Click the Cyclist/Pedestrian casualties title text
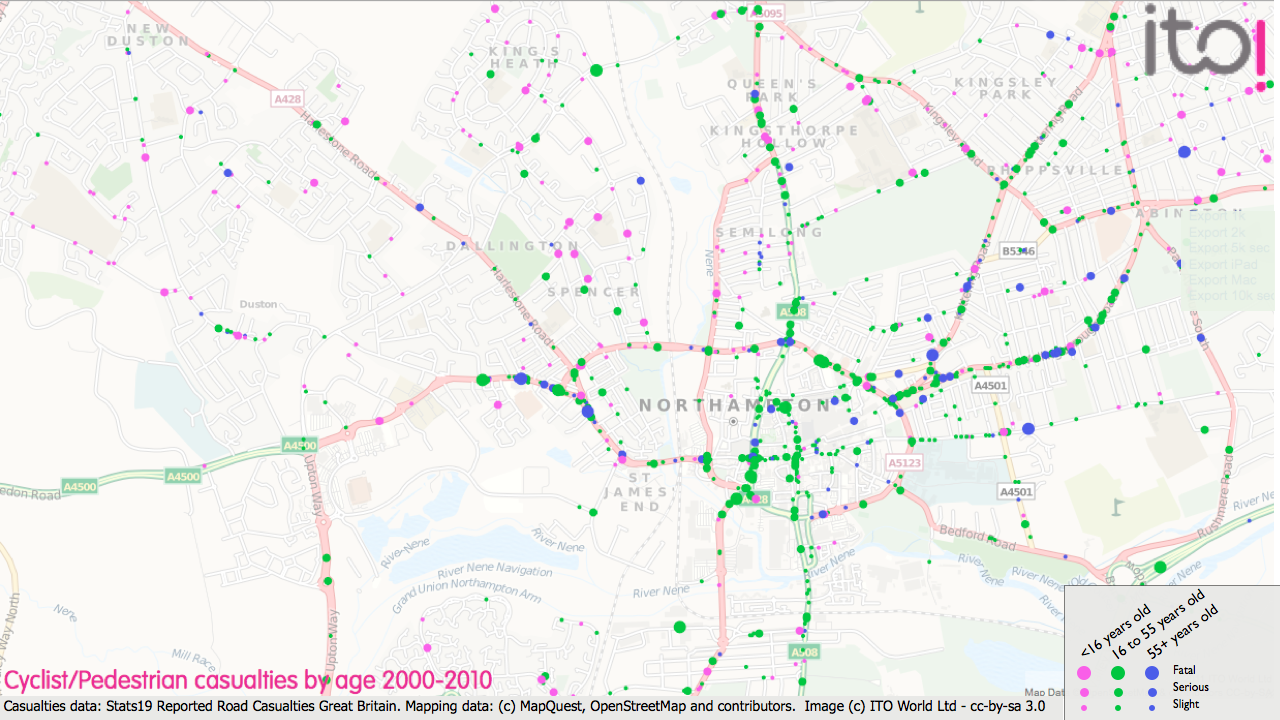 pyautogui.click(x=248, y=681)
